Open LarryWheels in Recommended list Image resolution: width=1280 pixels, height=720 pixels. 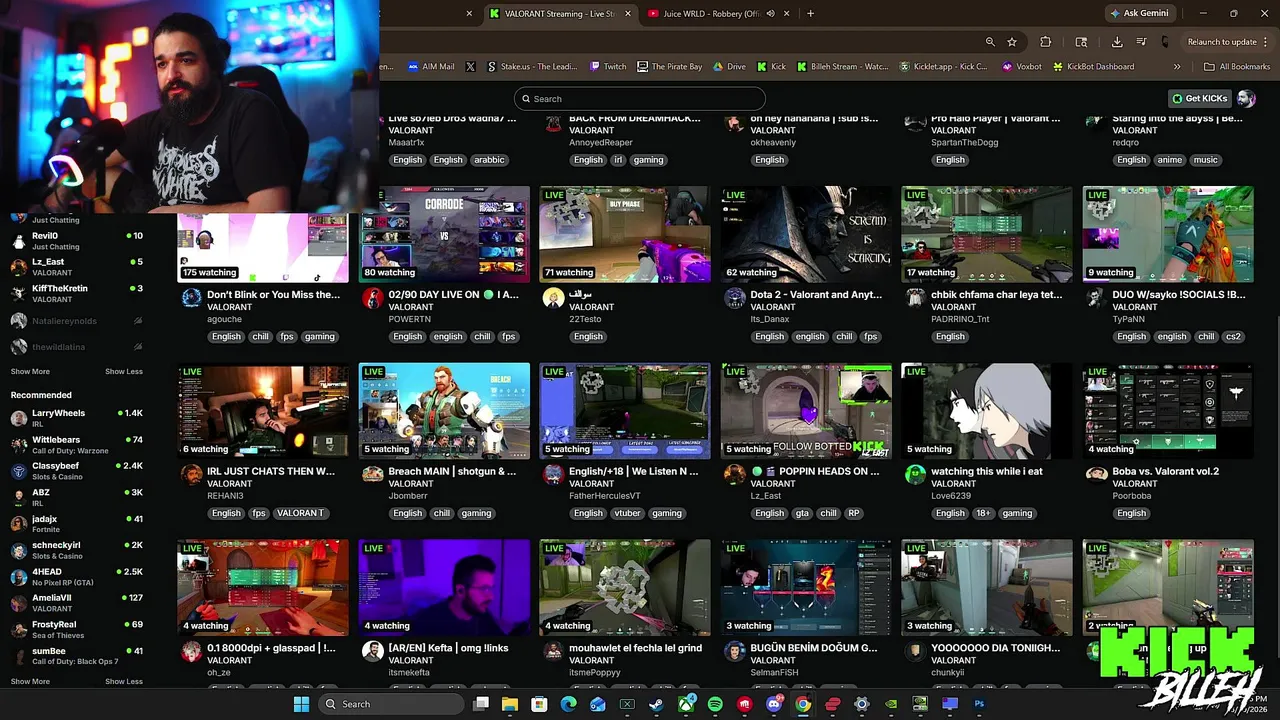pos(76,418)
